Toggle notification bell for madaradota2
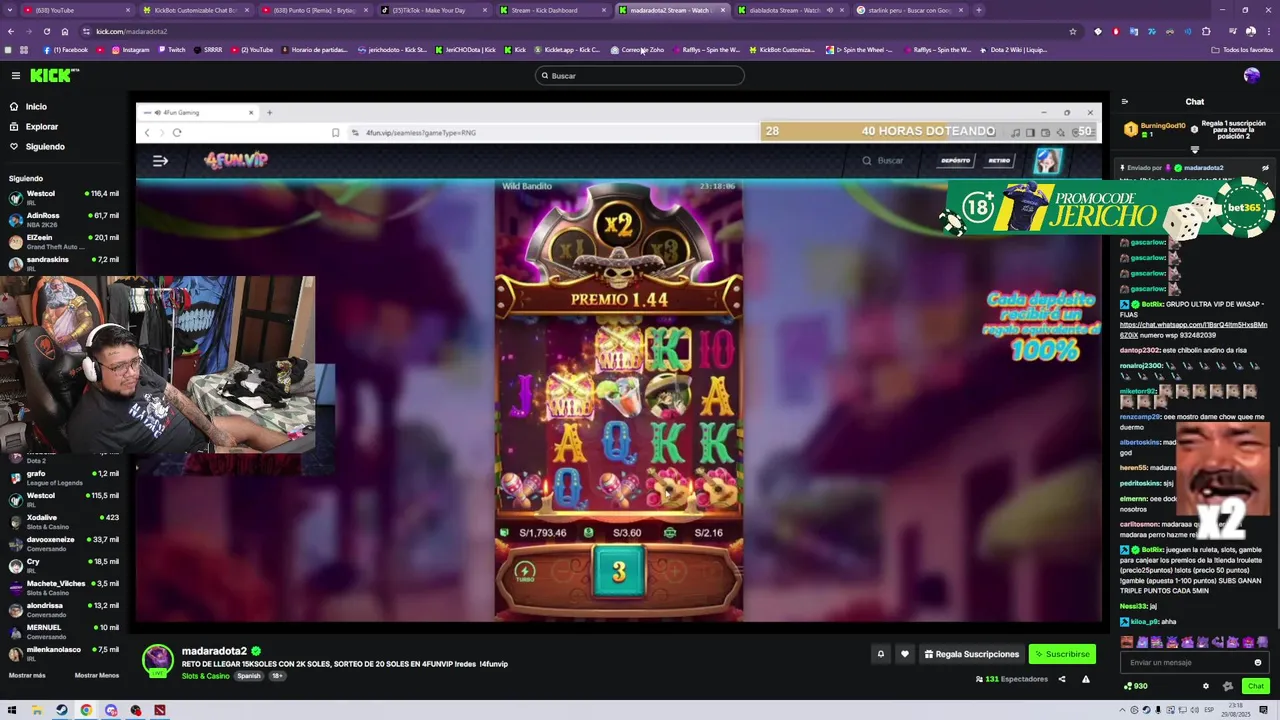The height and width of the screenshot is (720, 1280). pos(881,654)
